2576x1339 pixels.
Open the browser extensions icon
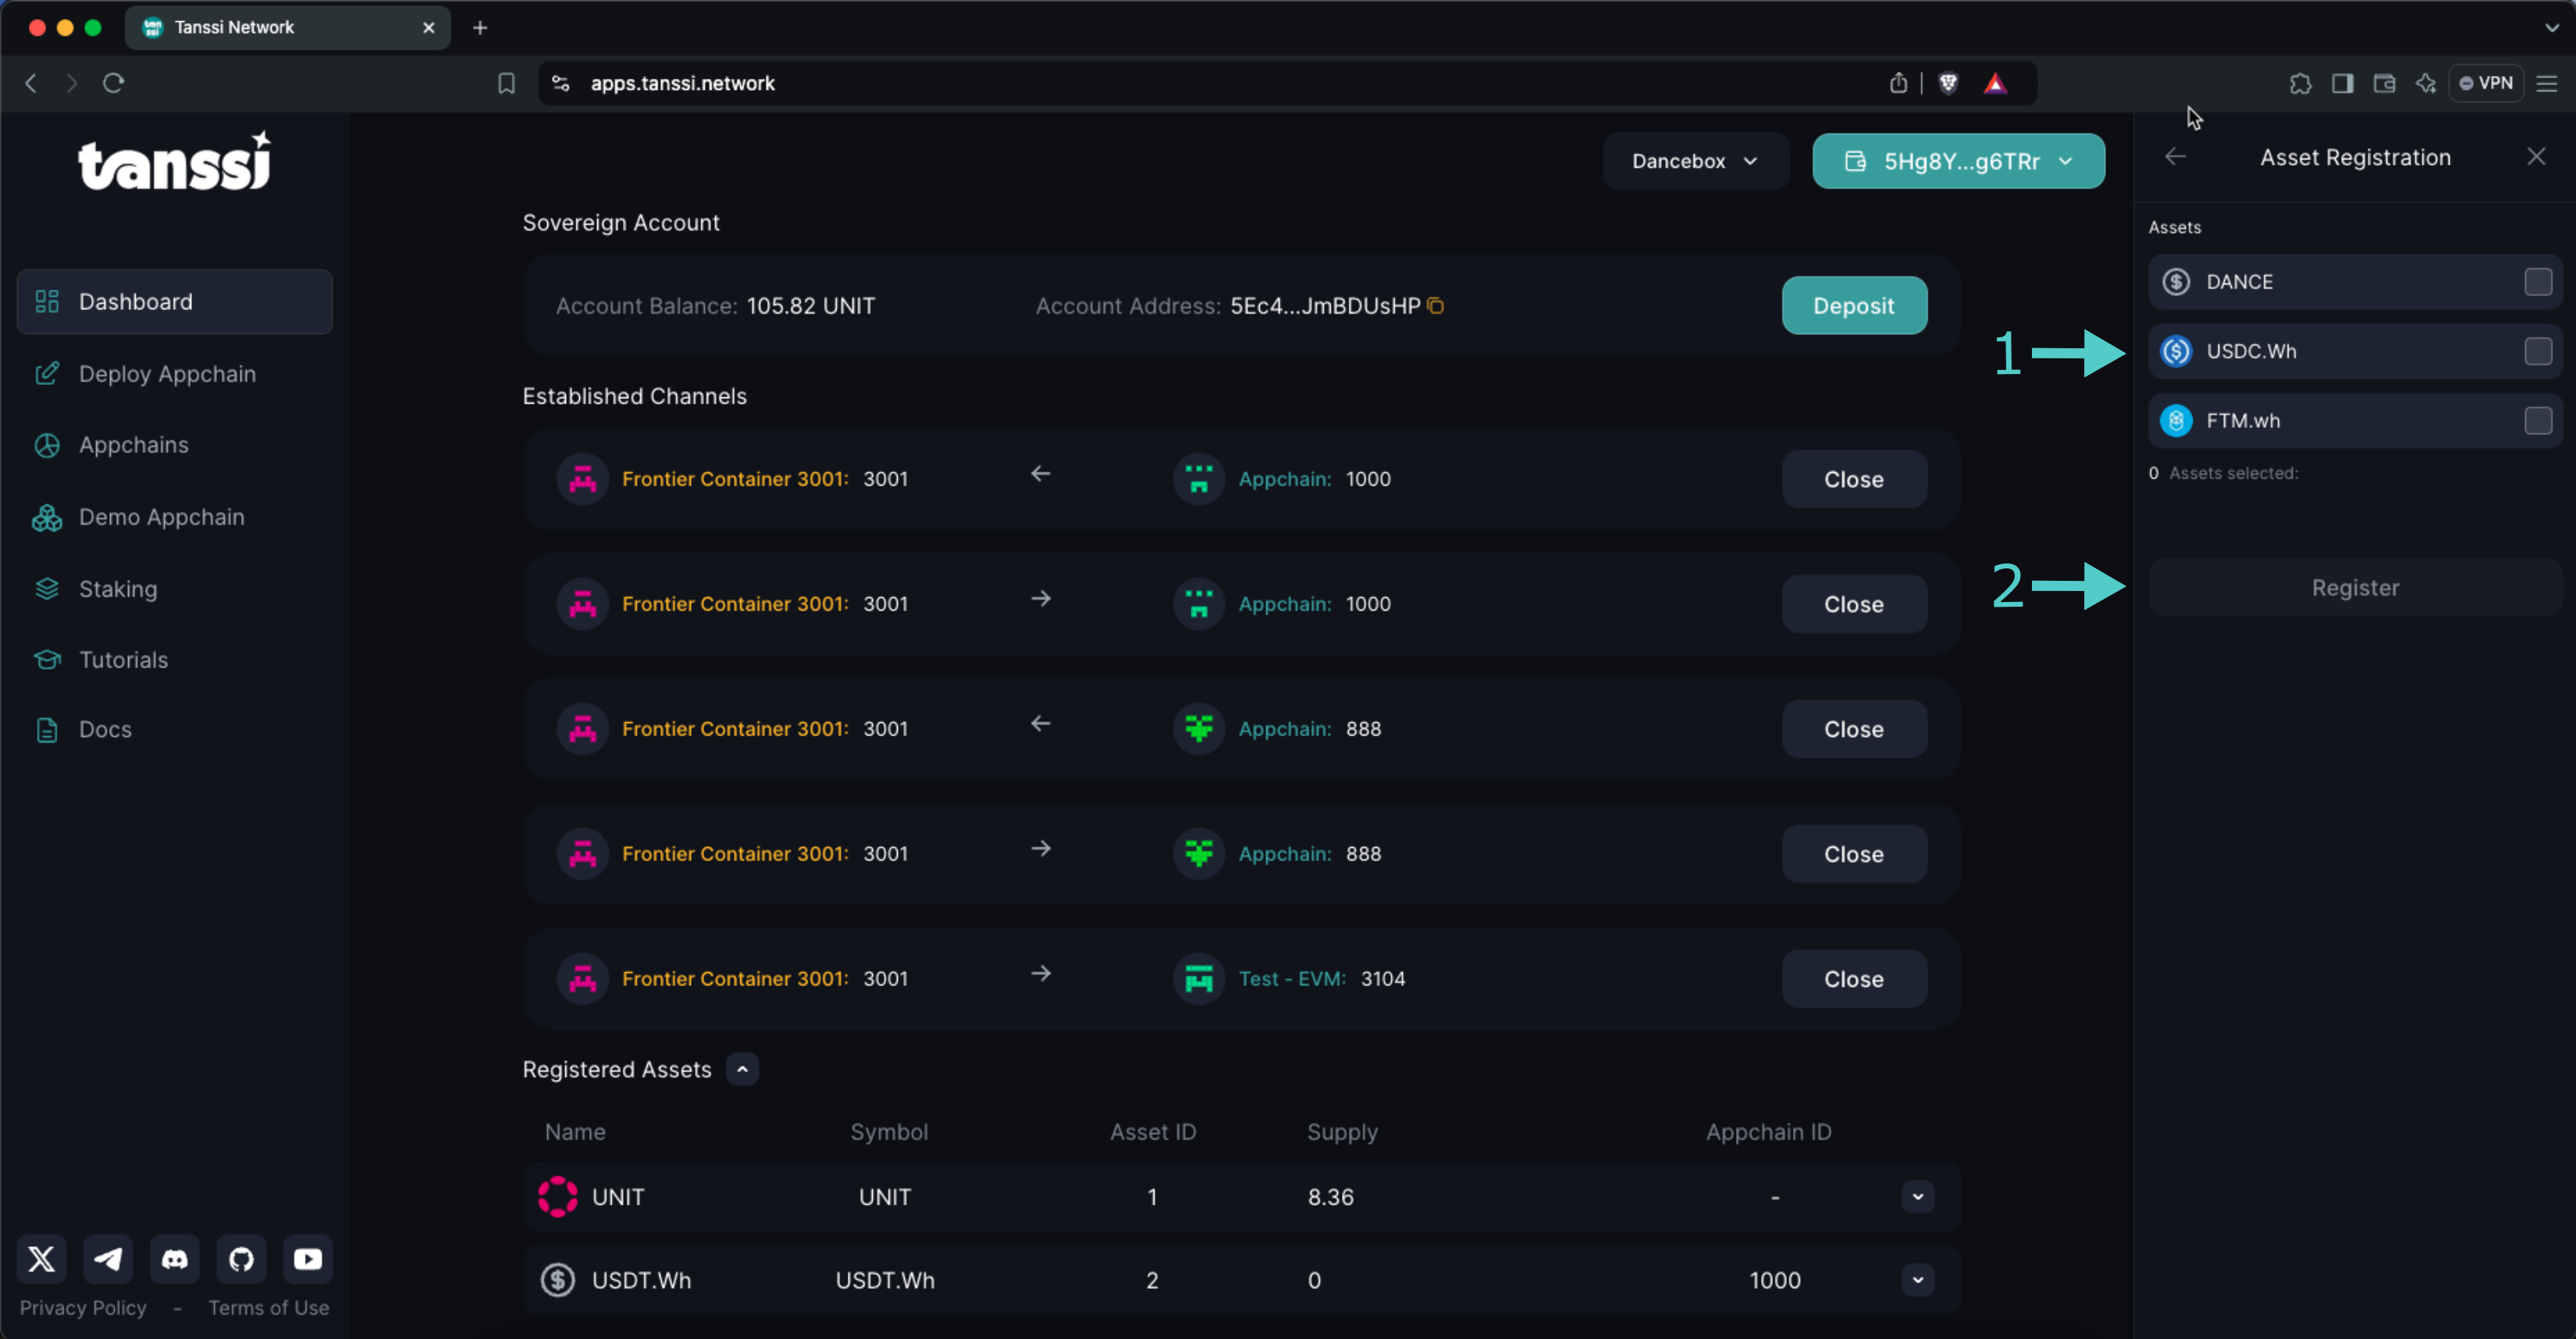click(x=2300, y=83)
